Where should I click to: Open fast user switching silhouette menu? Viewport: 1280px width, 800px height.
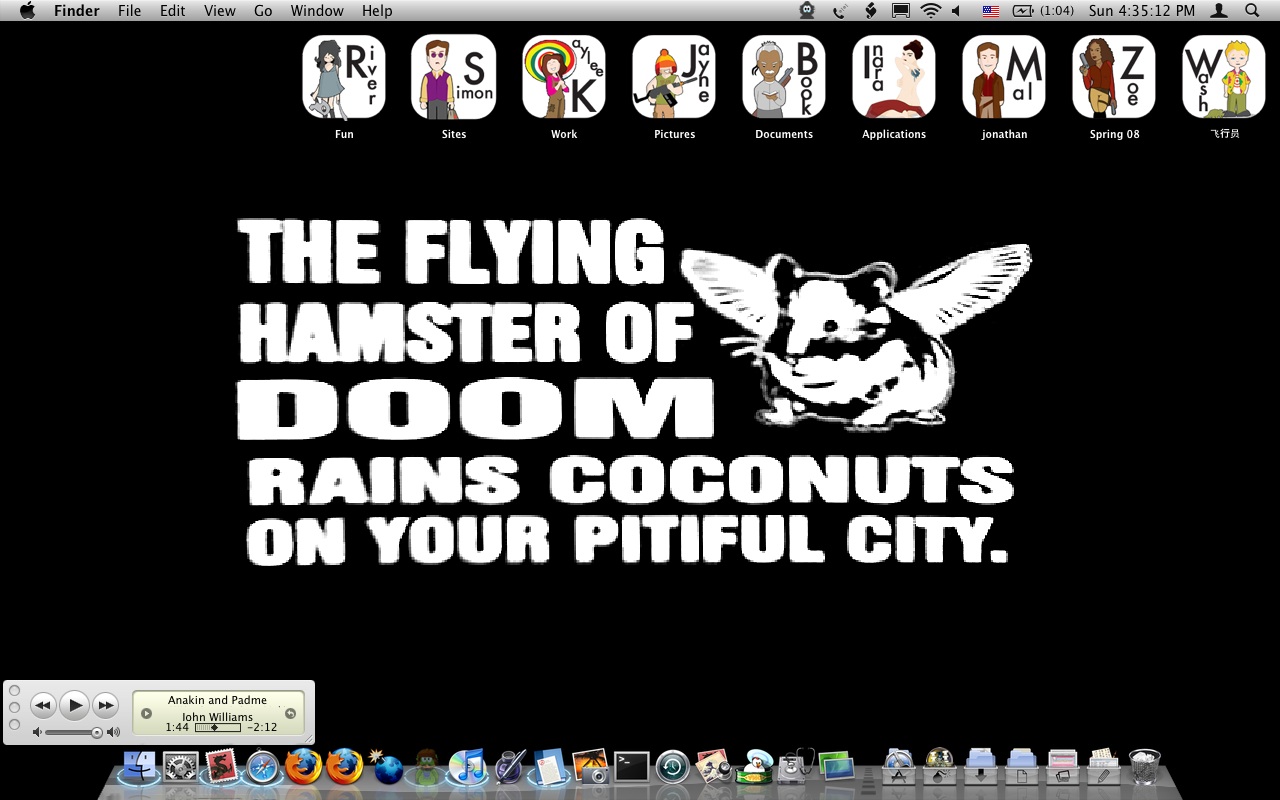1219,11
